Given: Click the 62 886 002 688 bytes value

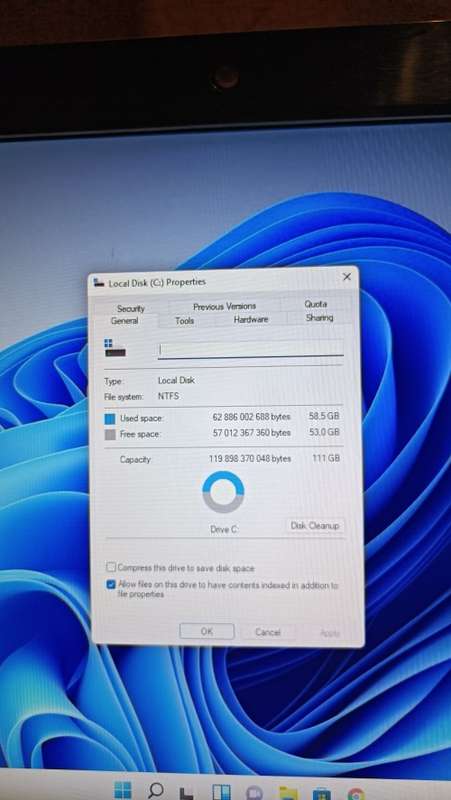Looking at the screenshot, I should [x=252, y=417].
